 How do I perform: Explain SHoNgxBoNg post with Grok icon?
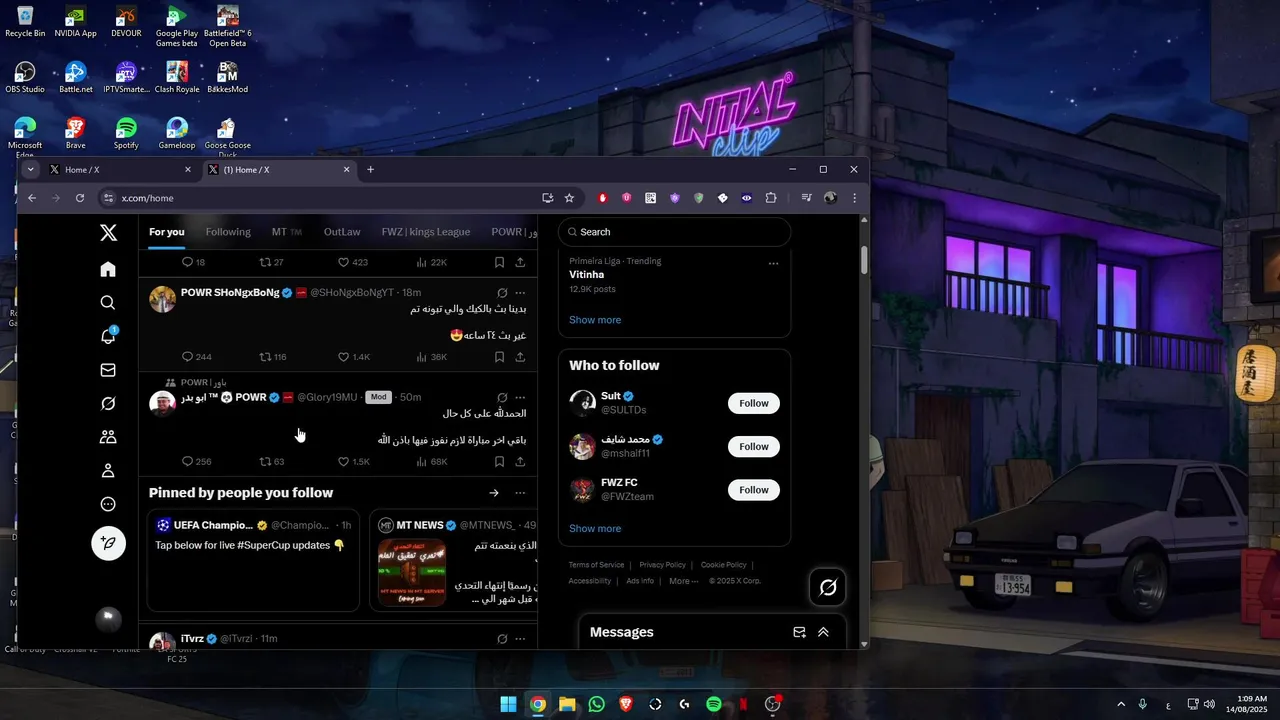(502, 293)
